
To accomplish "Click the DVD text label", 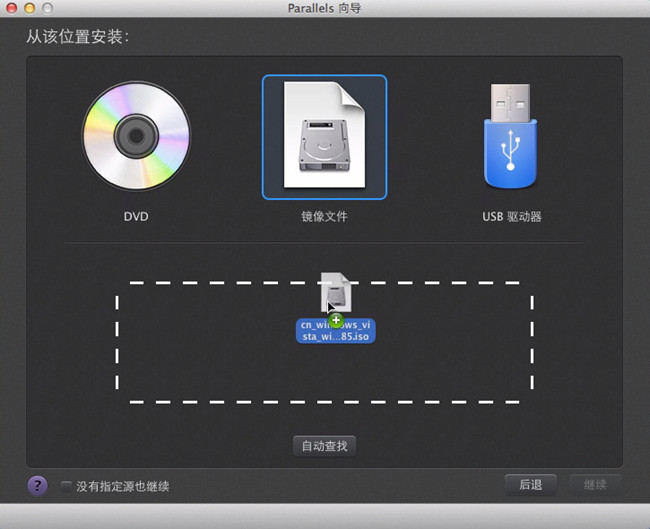I will (136, 216).
